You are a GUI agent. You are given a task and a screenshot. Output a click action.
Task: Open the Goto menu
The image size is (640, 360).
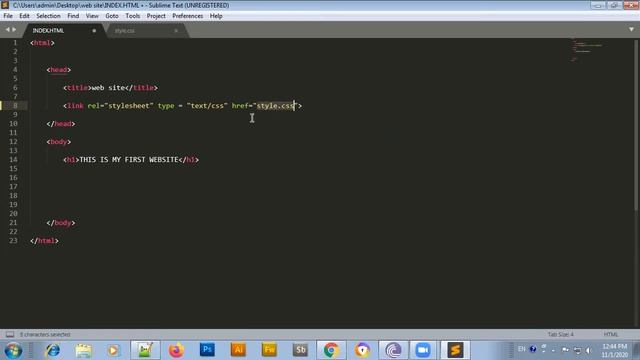(x=112, y=16)
